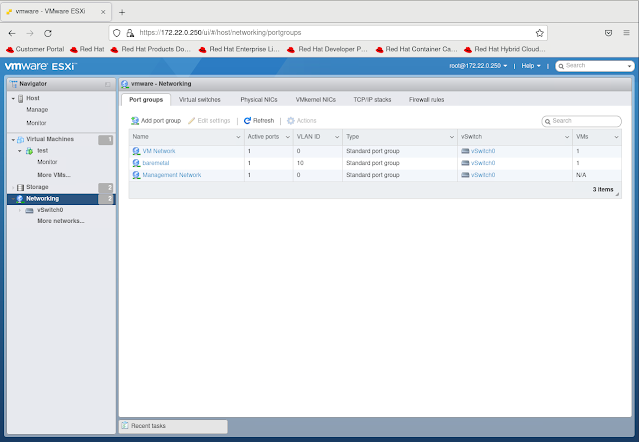Click More VMs... in Navigator

(54, 175)
